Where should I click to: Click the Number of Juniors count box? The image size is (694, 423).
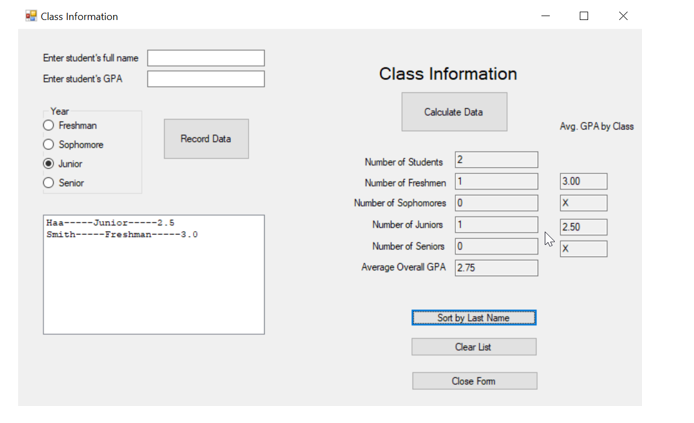point(496,225)
